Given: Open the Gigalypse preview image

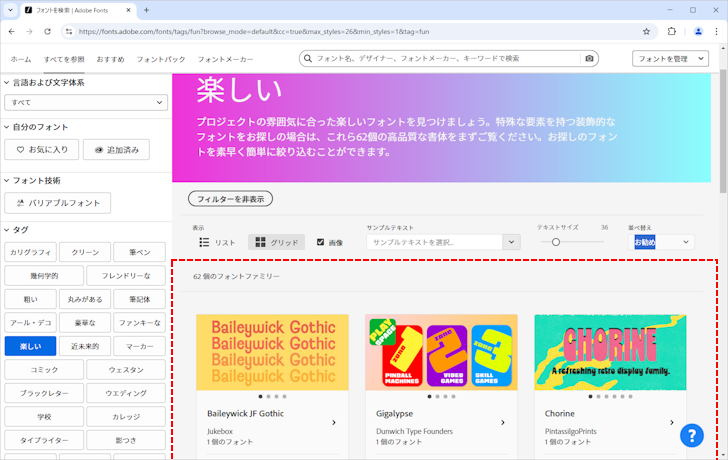Looking at the screenshot, I should 442,352.
